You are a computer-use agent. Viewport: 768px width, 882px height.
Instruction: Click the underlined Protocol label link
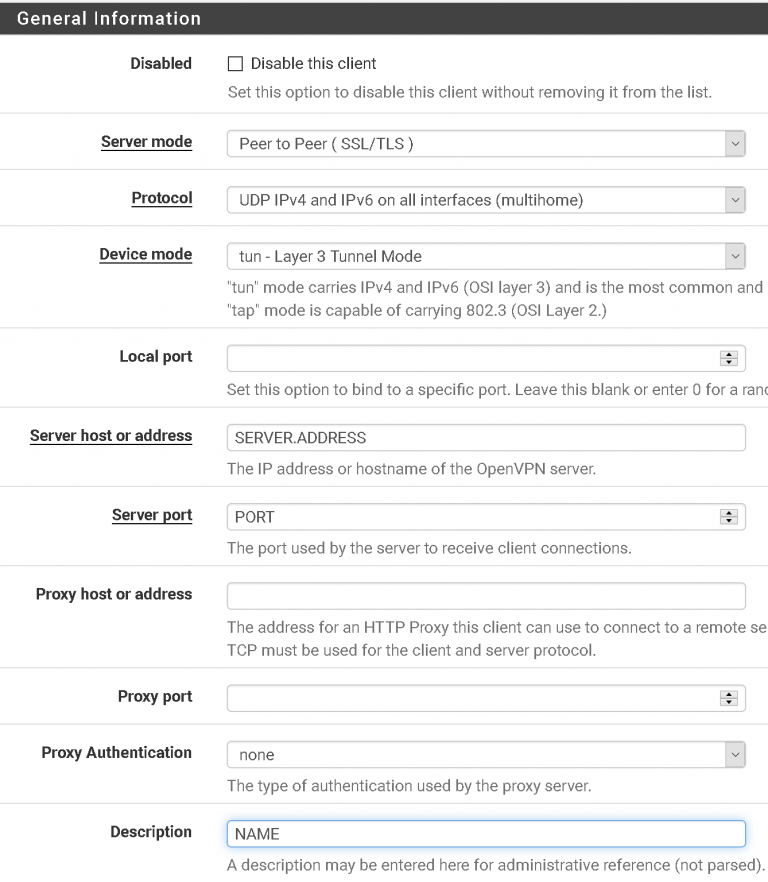pyautogui.click(x=161, y=198)
